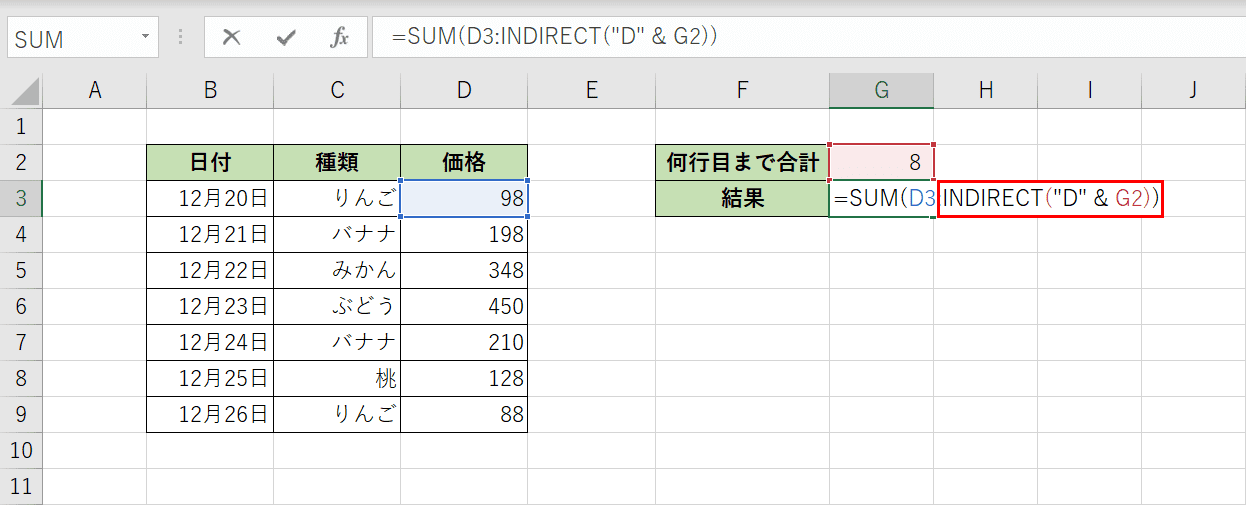Image resolution: width=1246 pixels, height=505 pixels.
Task: Click the 価格 header cell
Action: (x=464, y=162)
